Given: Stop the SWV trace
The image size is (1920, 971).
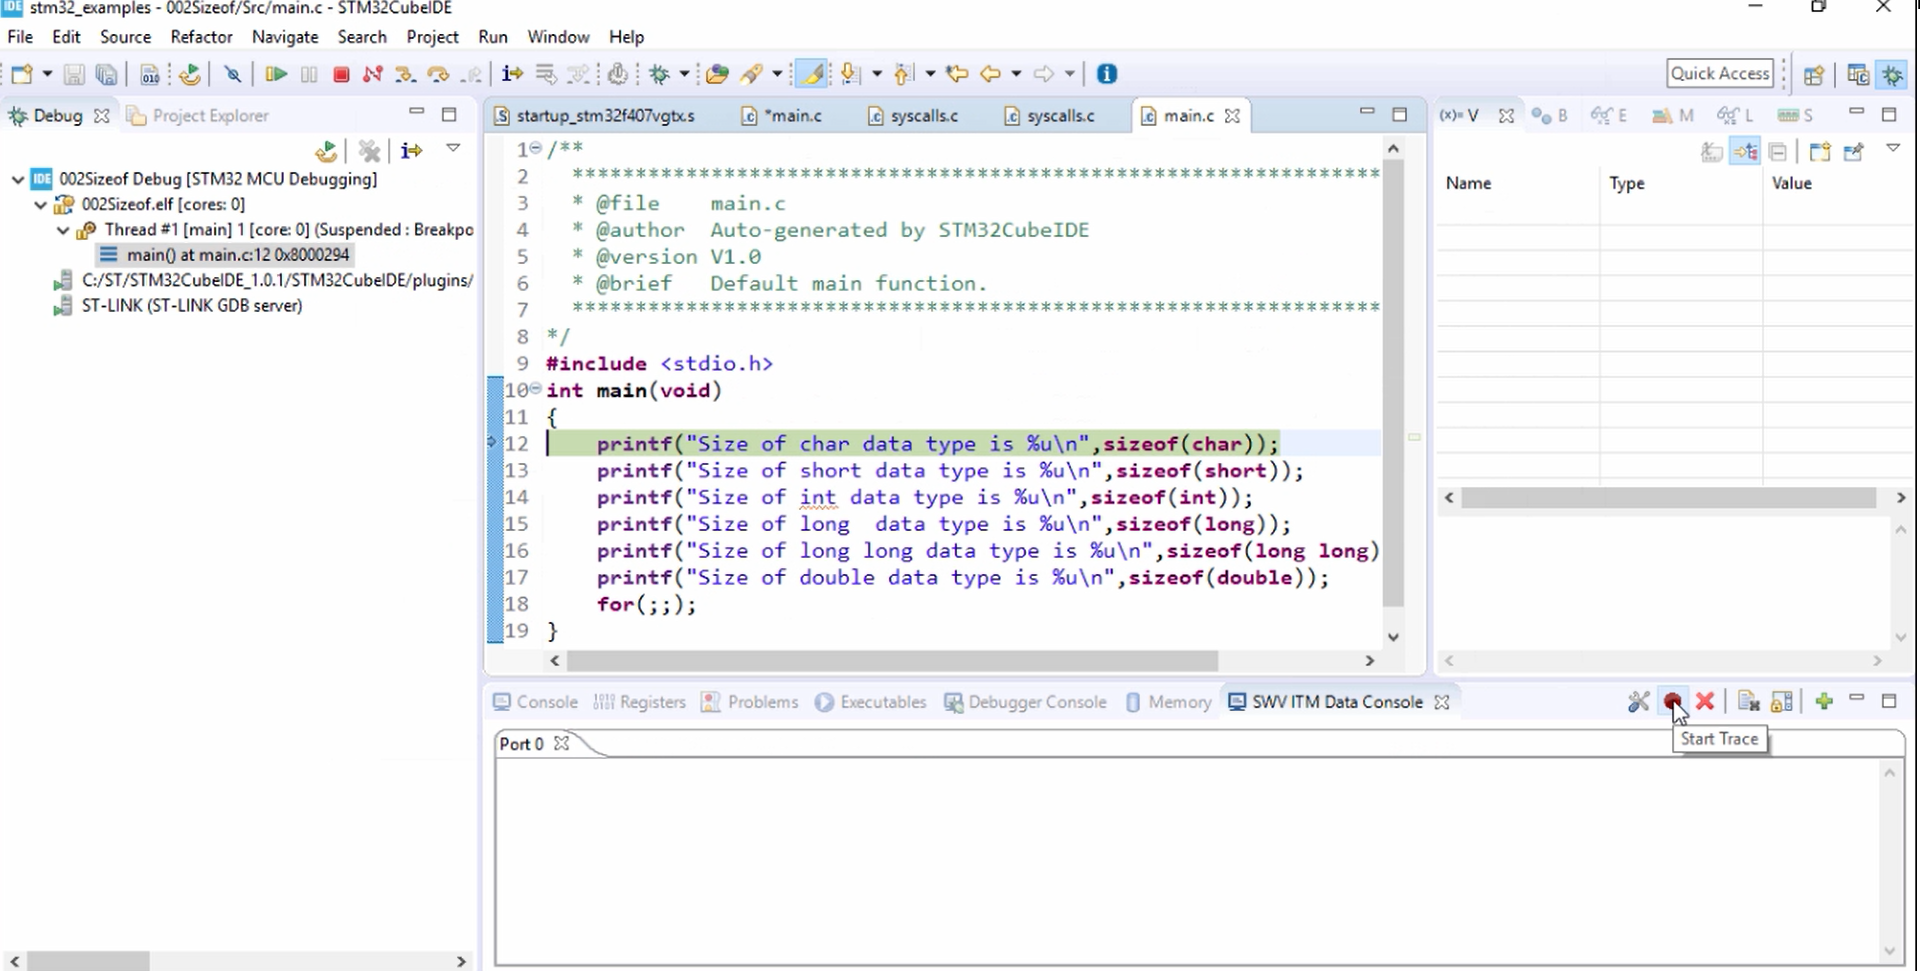Looking at the screenshot, I should click(1706, 701).
